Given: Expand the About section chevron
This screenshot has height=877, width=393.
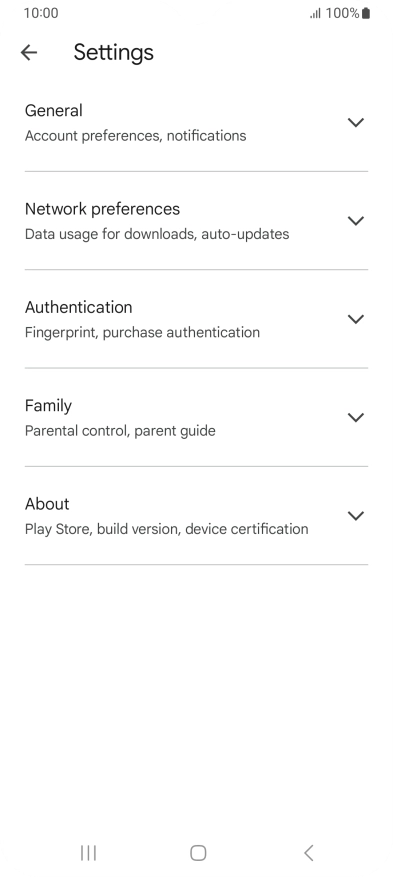Looking at the screenshot, I should coord(356,516).
